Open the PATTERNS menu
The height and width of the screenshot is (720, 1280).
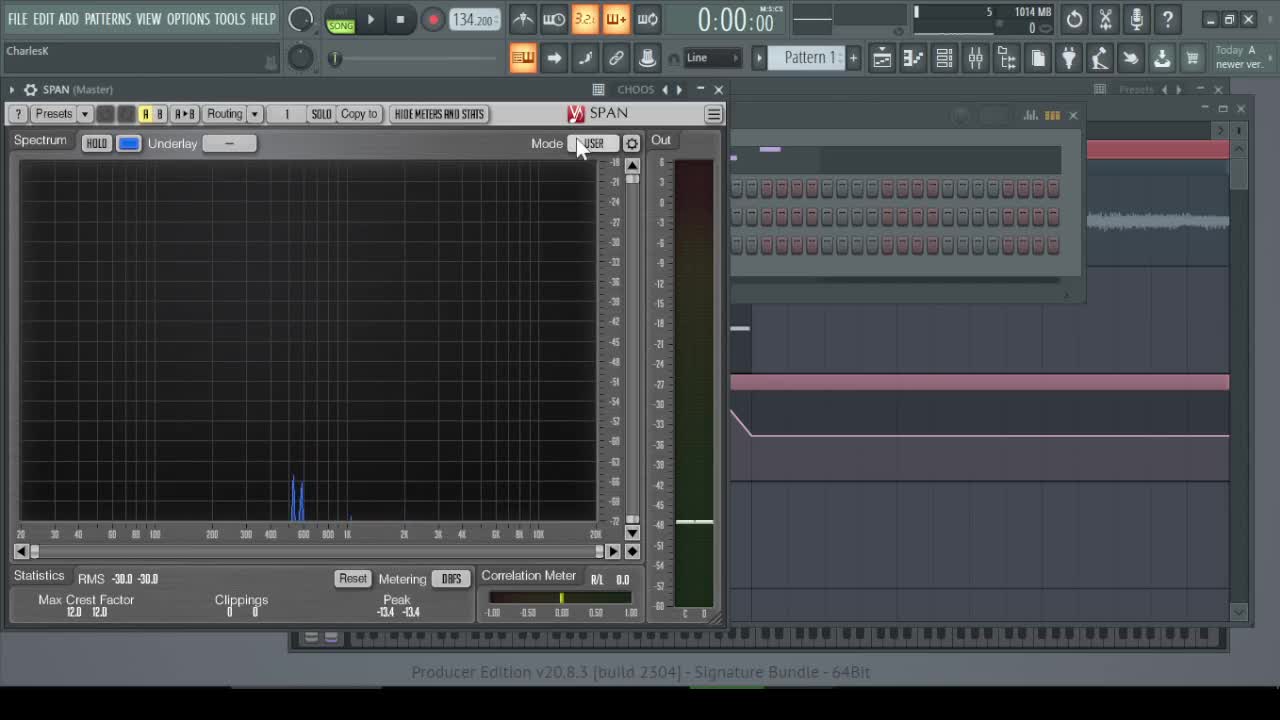point(107,19)
